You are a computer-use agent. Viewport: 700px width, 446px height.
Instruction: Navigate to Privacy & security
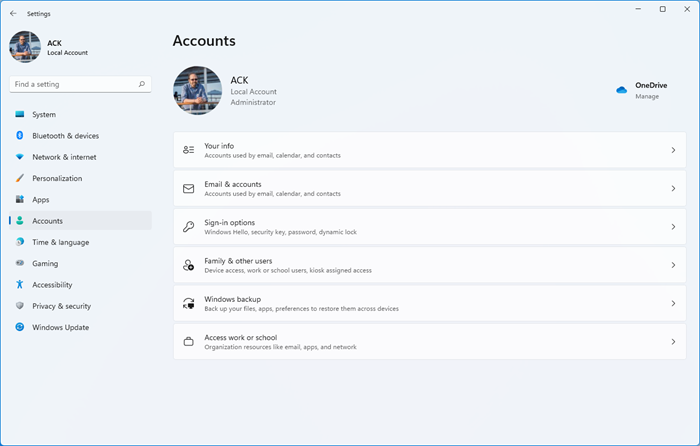(x=80, y=306)
